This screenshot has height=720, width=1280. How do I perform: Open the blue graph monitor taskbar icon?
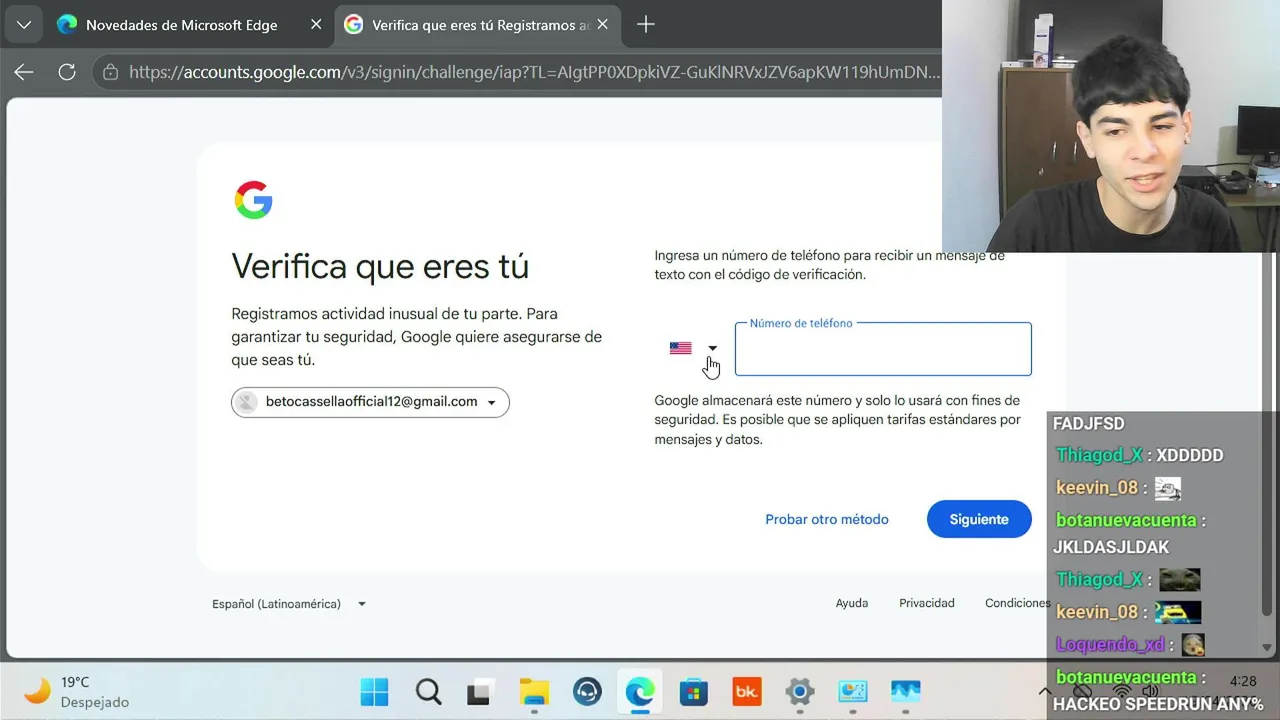click(x=905, y=691)
